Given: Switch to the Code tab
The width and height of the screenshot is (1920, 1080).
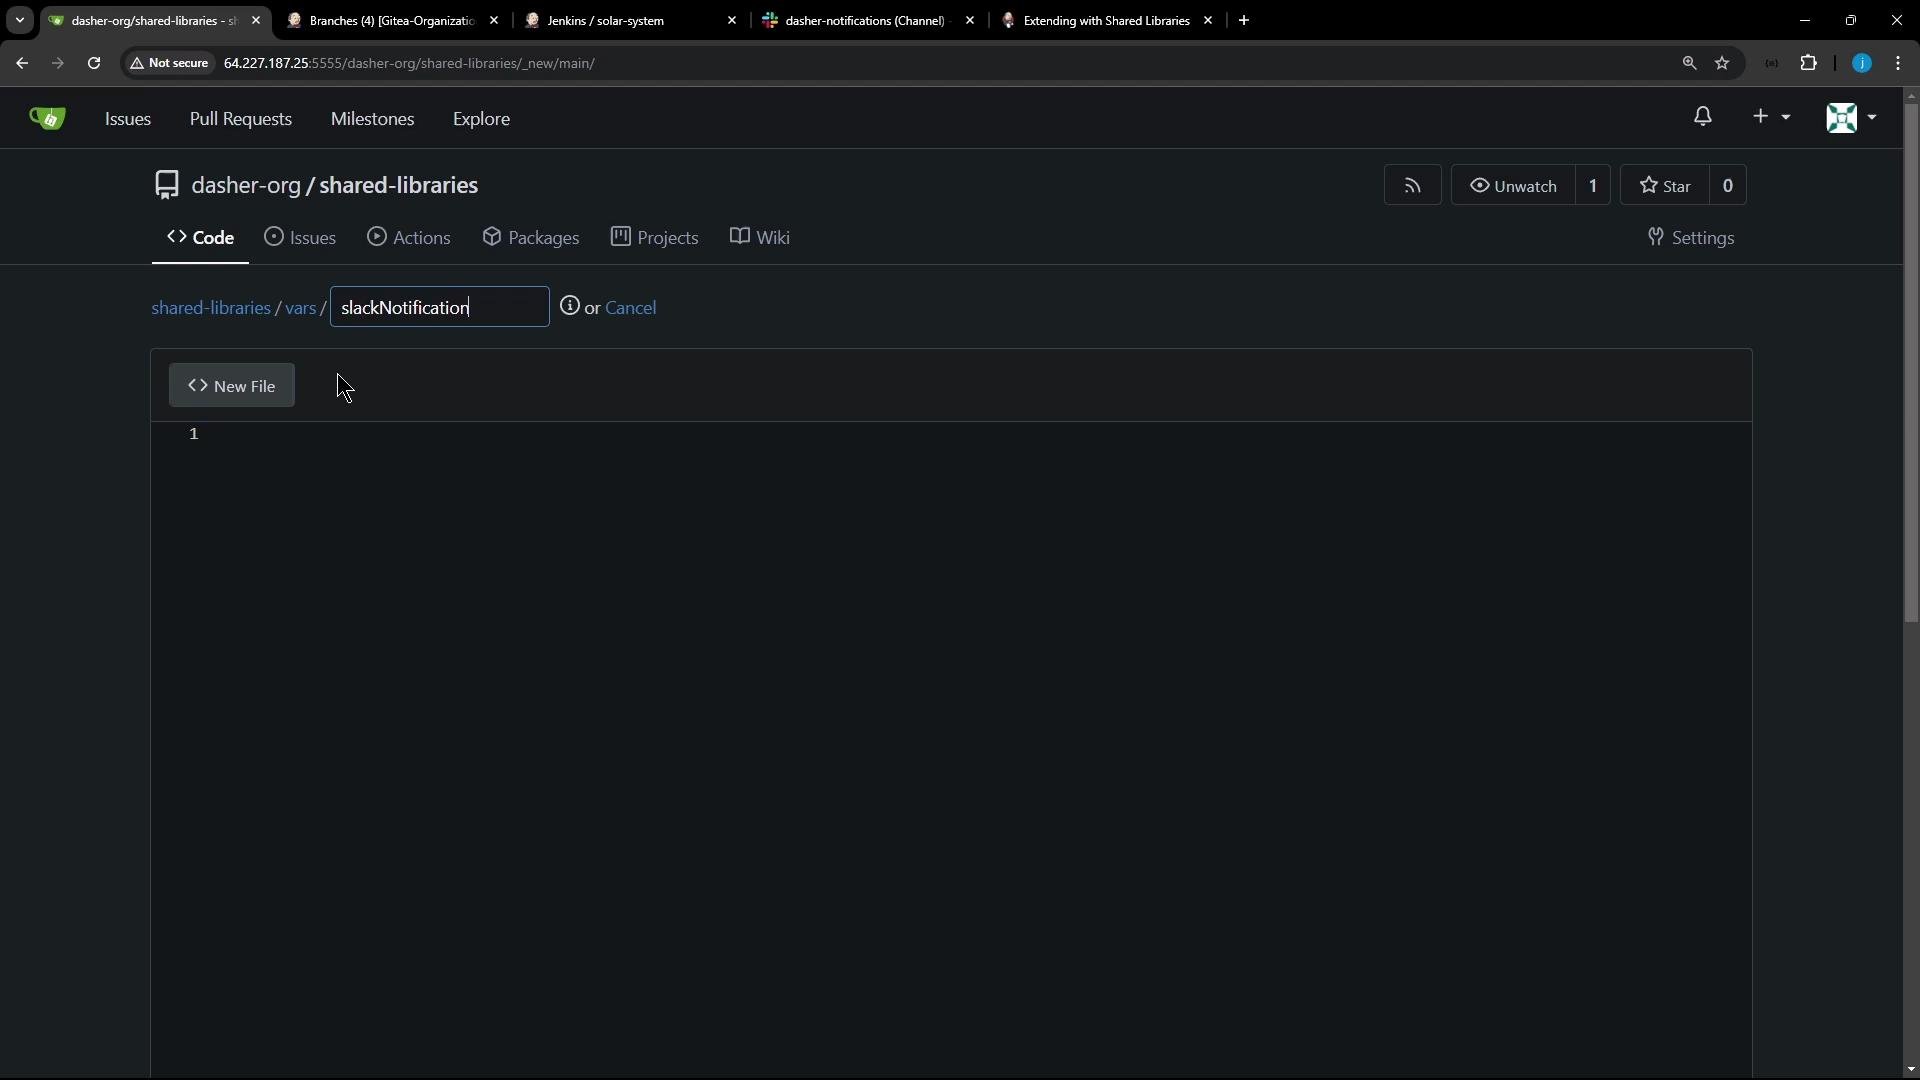Looking at the screenshot, I should (200, 237).
